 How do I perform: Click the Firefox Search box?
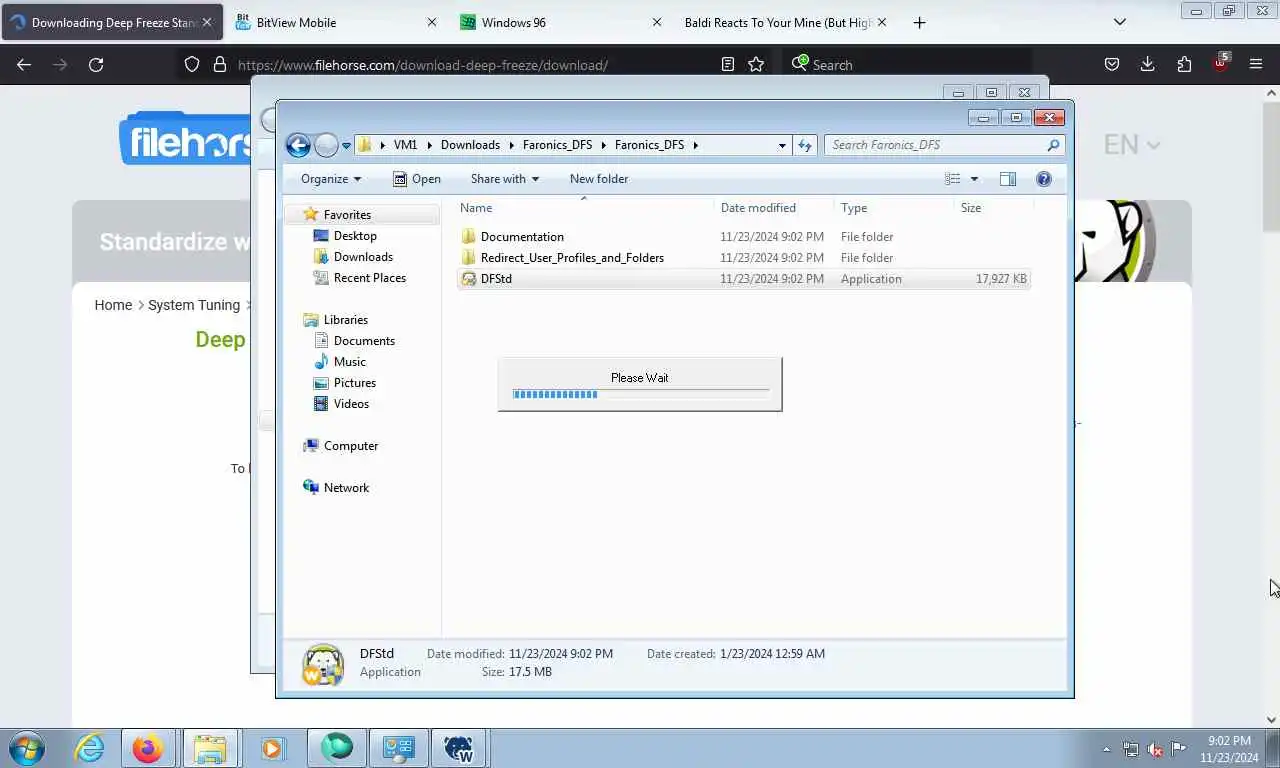click(908, 64)
